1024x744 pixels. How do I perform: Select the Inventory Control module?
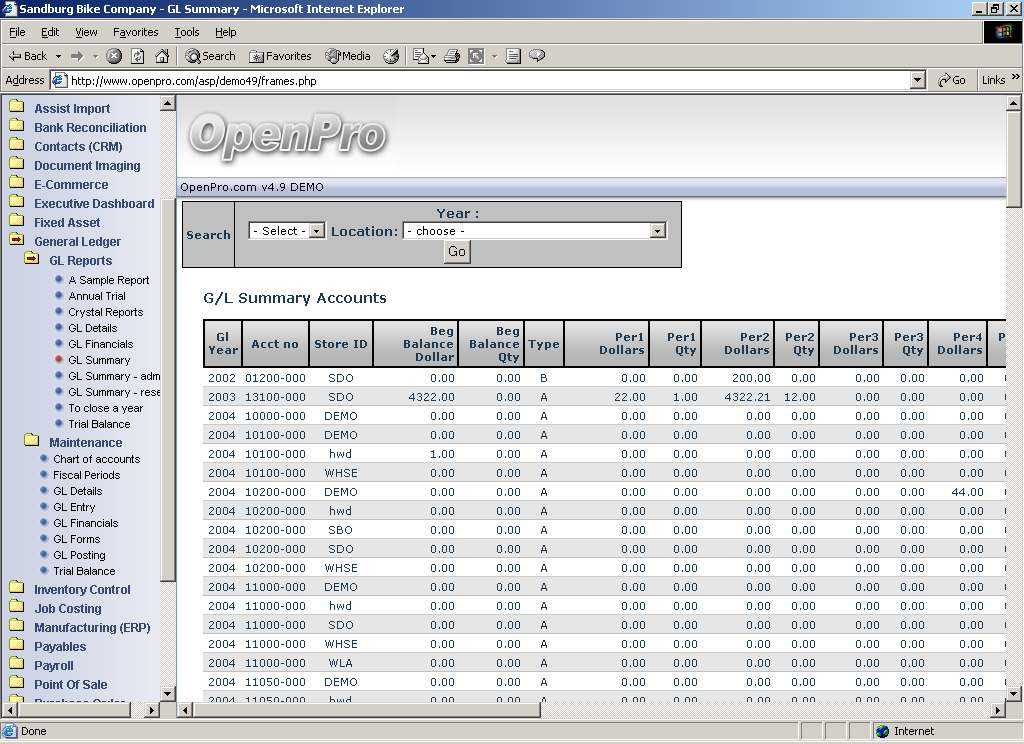(82, 590)
